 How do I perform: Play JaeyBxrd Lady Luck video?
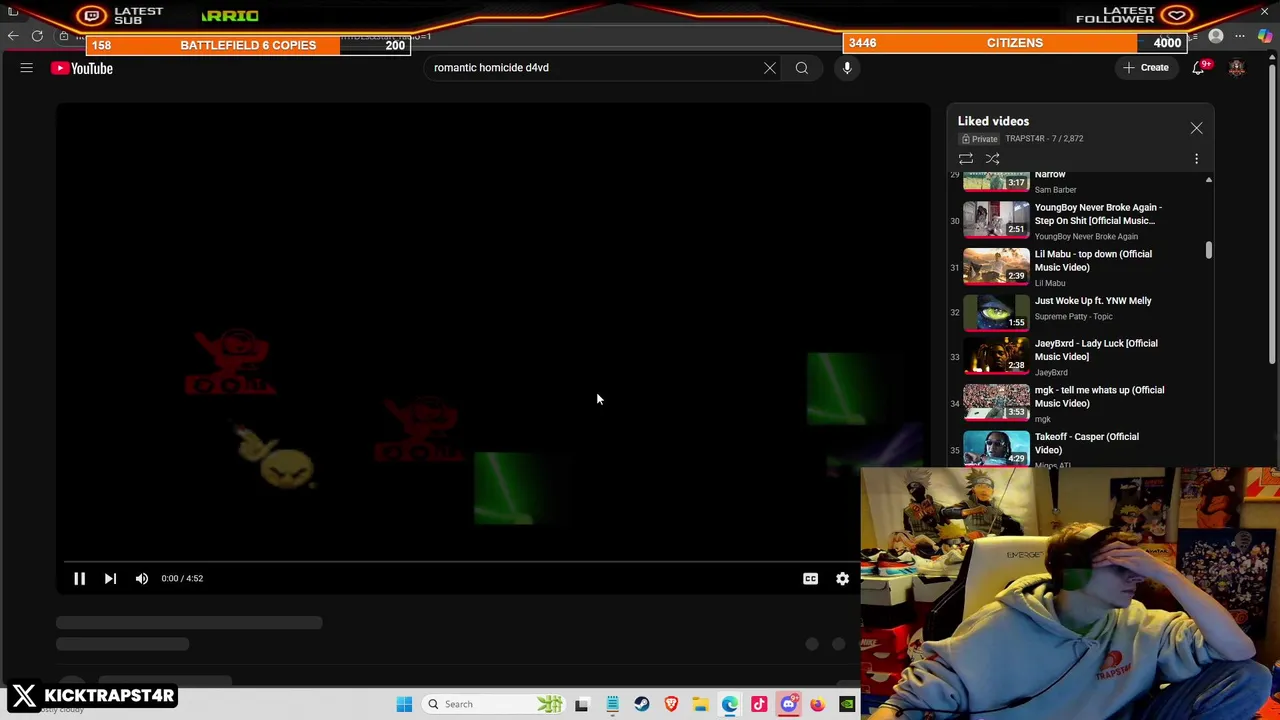[x=1096, y=350]
